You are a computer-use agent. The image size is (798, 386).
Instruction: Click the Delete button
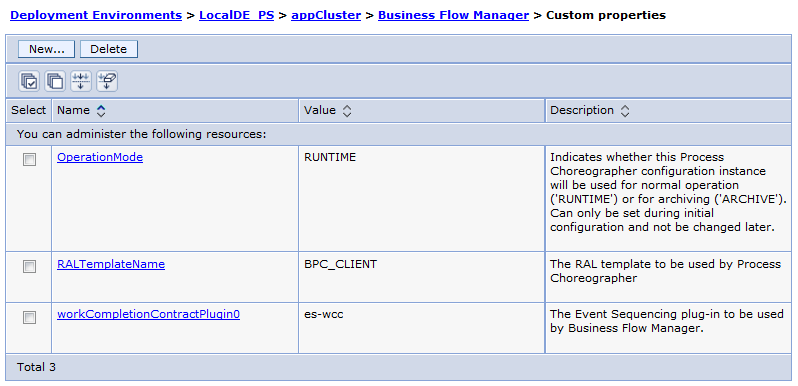tap(108, 49)
